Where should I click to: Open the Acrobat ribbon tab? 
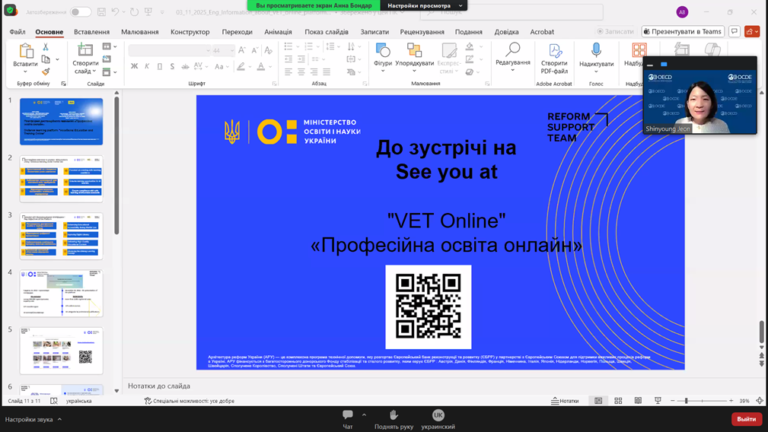[x=542, y=32]
